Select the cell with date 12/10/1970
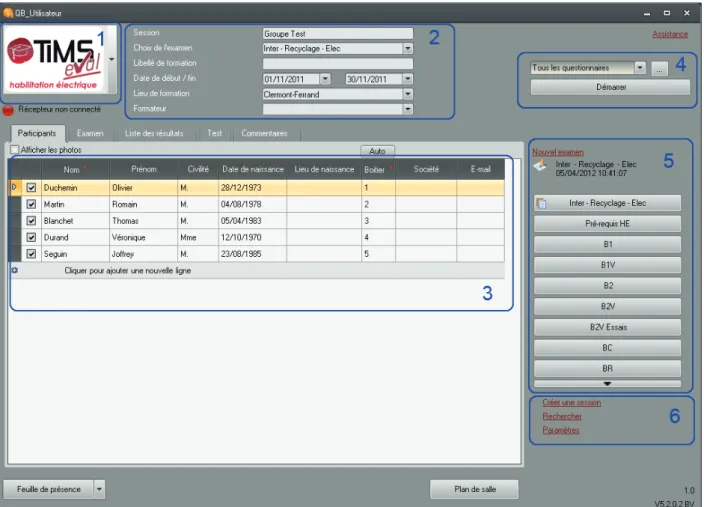This screenshot has height=507, width=704. point(253,238)
